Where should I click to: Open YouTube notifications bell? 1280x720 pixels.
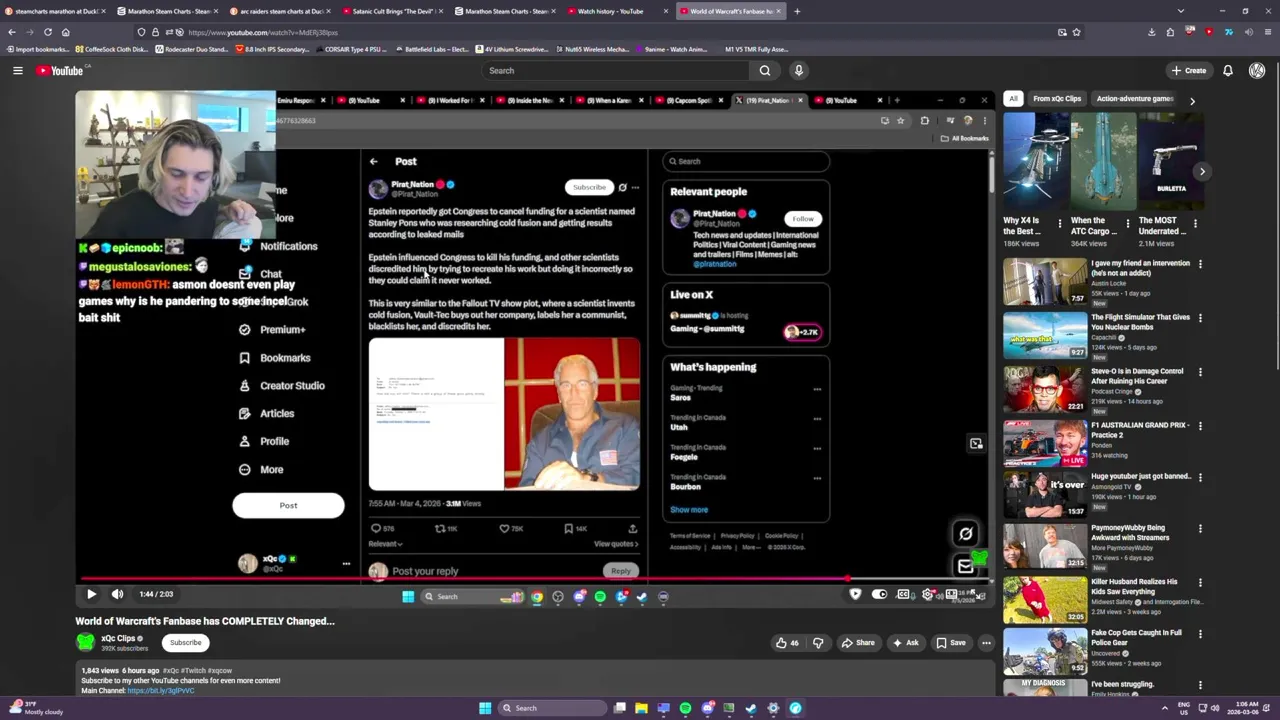(1228, 70)
